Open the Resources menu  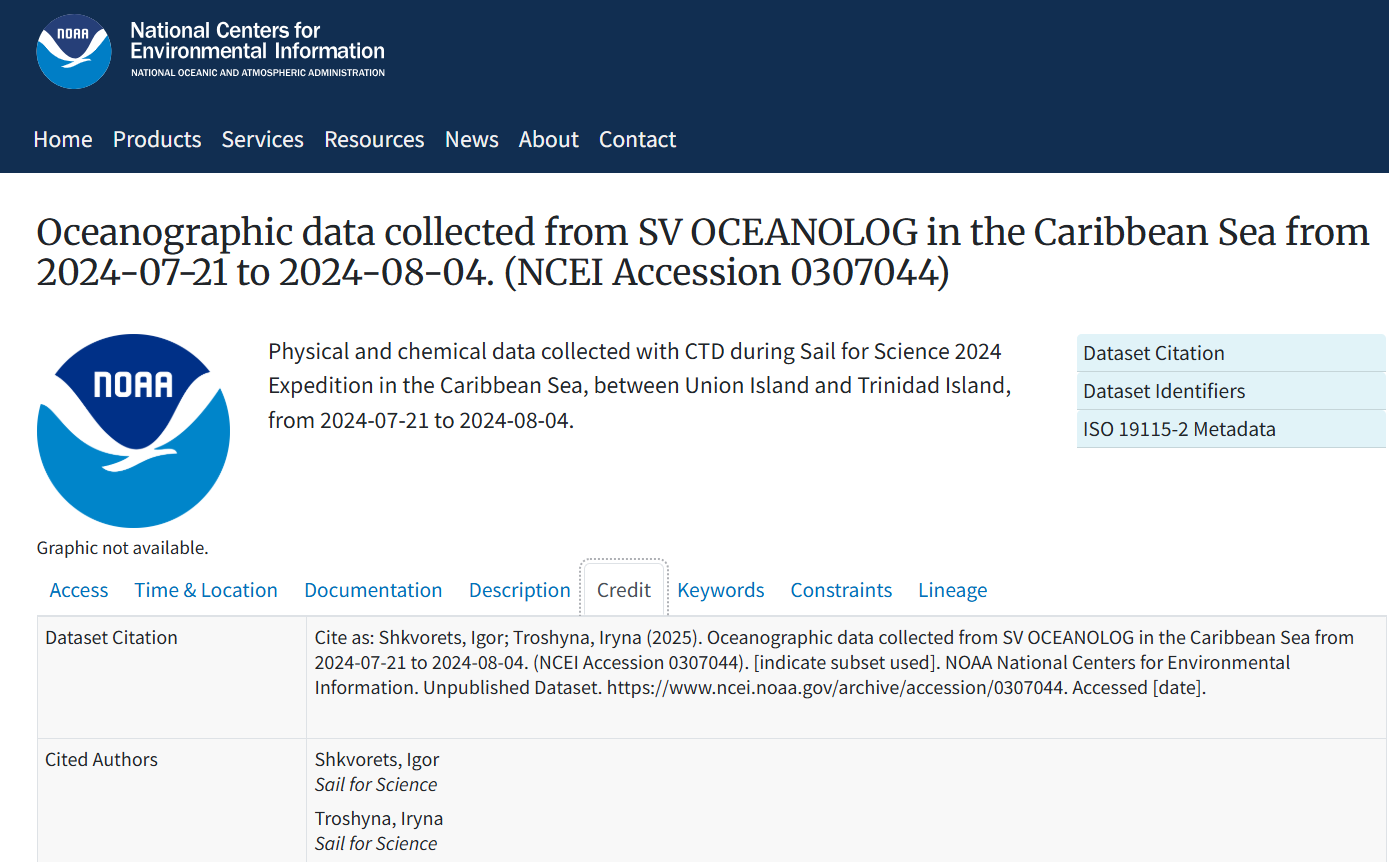pos(374,139)
